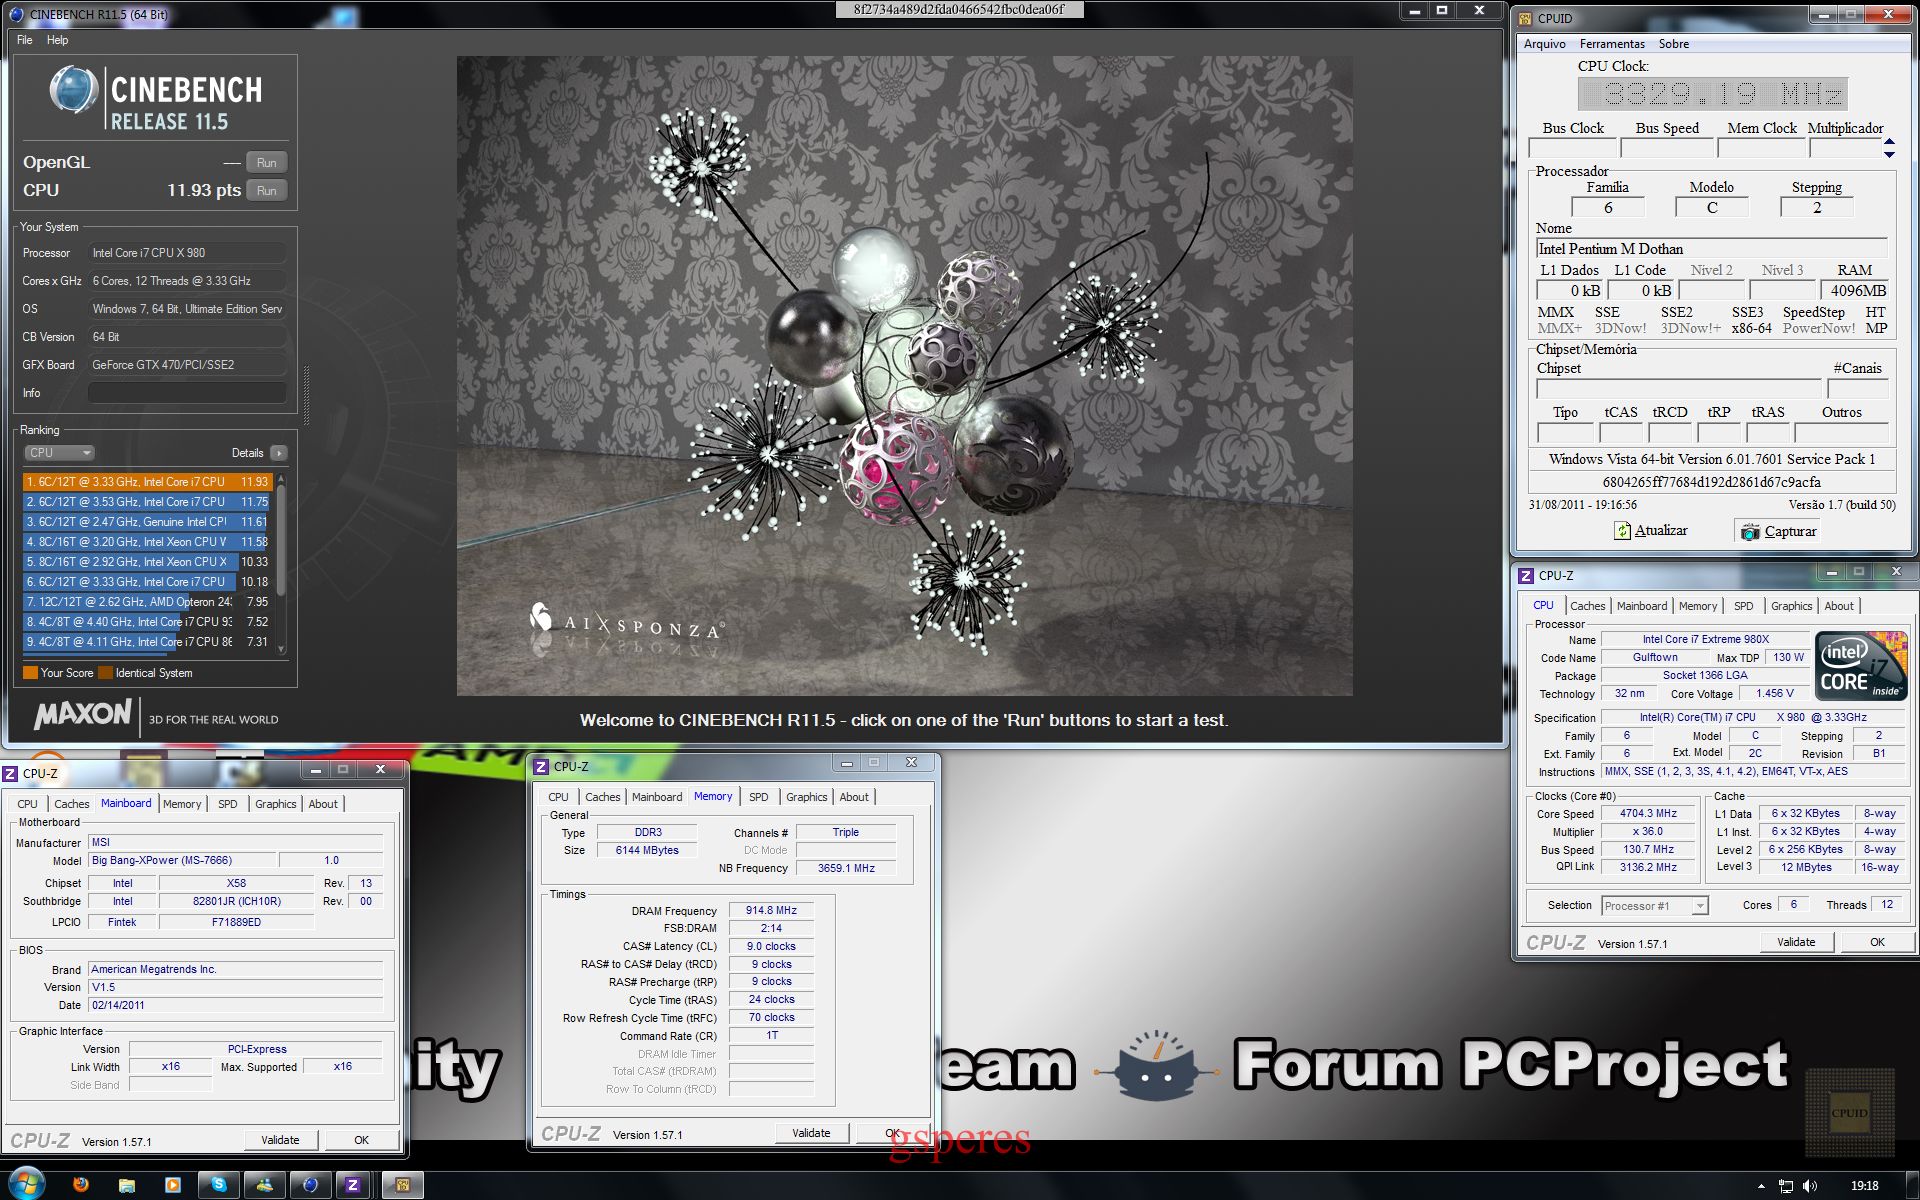Screen dimensions: 1920x1200
Task: Click the ranking list vertical scrollbar
Action: [x=281, y=564]
